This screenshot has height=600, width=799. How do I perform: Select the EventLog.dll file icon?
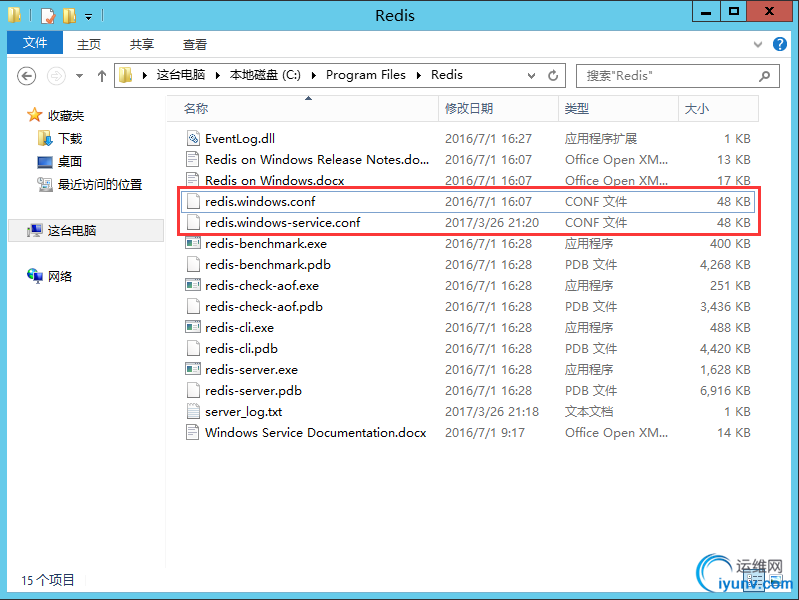(x=193, y=138)
